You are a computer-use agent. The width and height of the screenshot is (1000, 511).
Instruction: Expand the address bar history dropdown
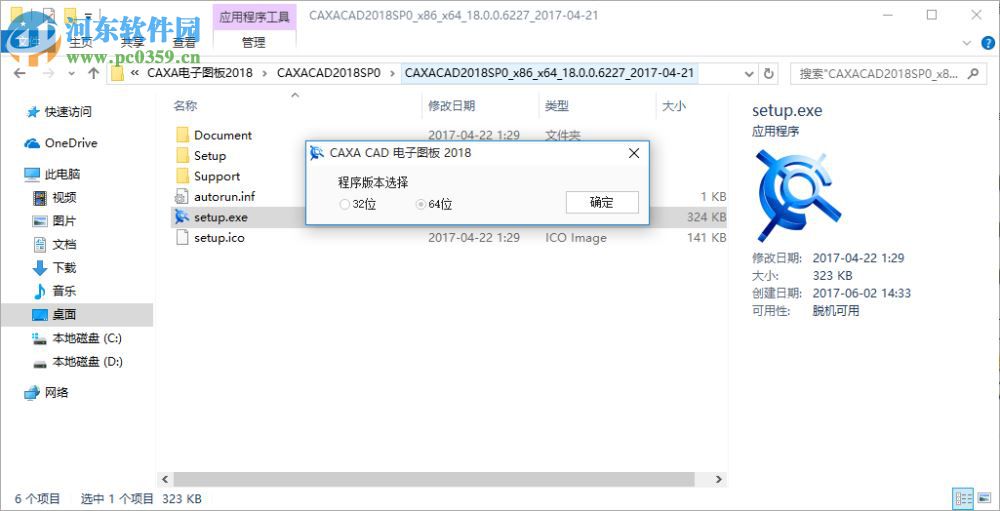click(749, 73)
